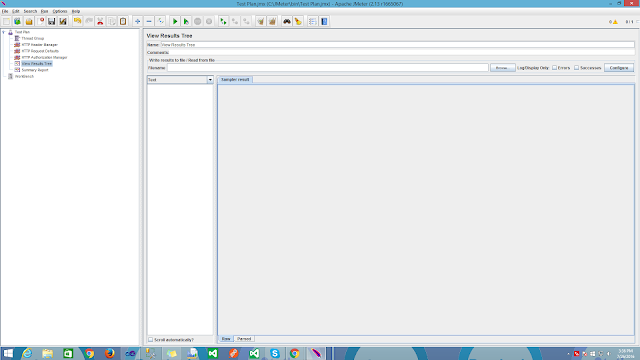Click the Search binoculars icon
Viewport: 640px width, 360px height.
coord(287,21)
